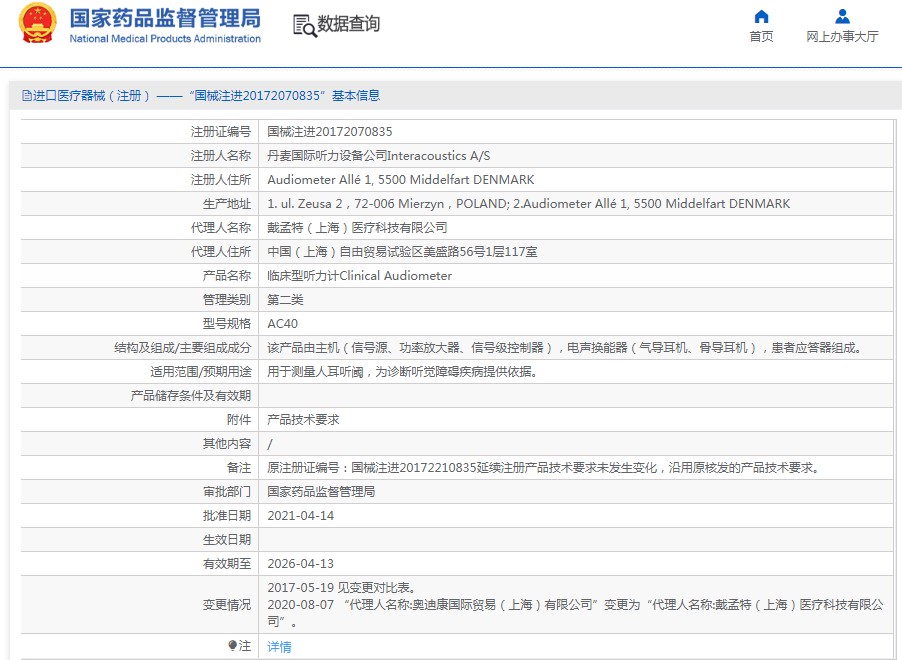Screen dimensions: 902x660
Task: Click the 代理人名称 label
Action: (221, 228)
